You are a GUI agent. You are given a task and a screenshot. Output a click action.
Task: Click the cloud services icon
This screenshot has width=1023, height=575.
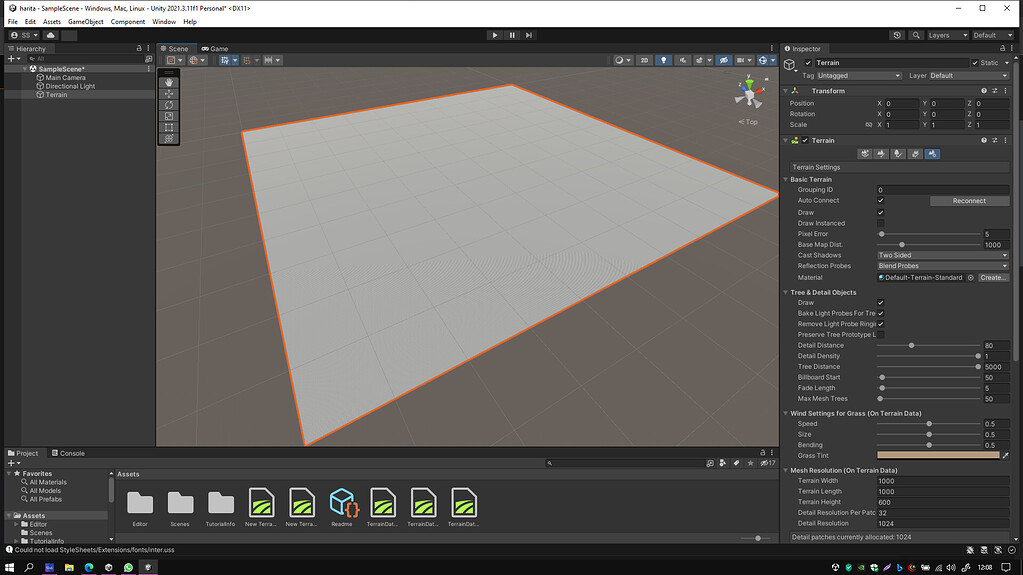point(50,35)
